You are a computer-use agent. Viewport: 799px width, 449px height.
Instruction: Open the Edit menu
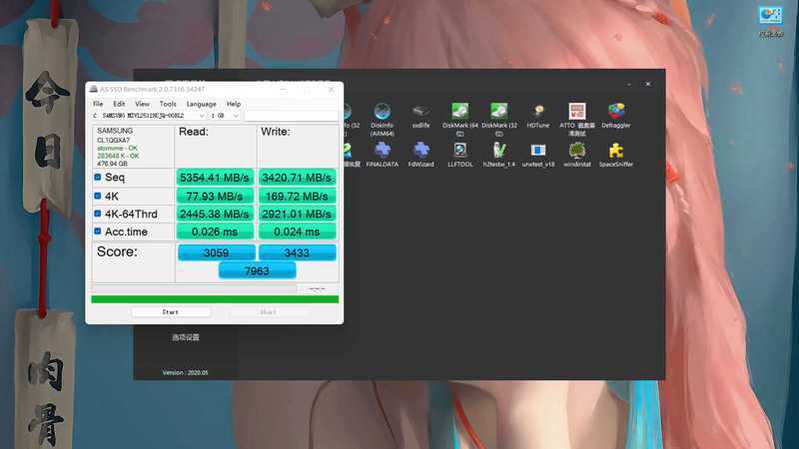[119, 104]
